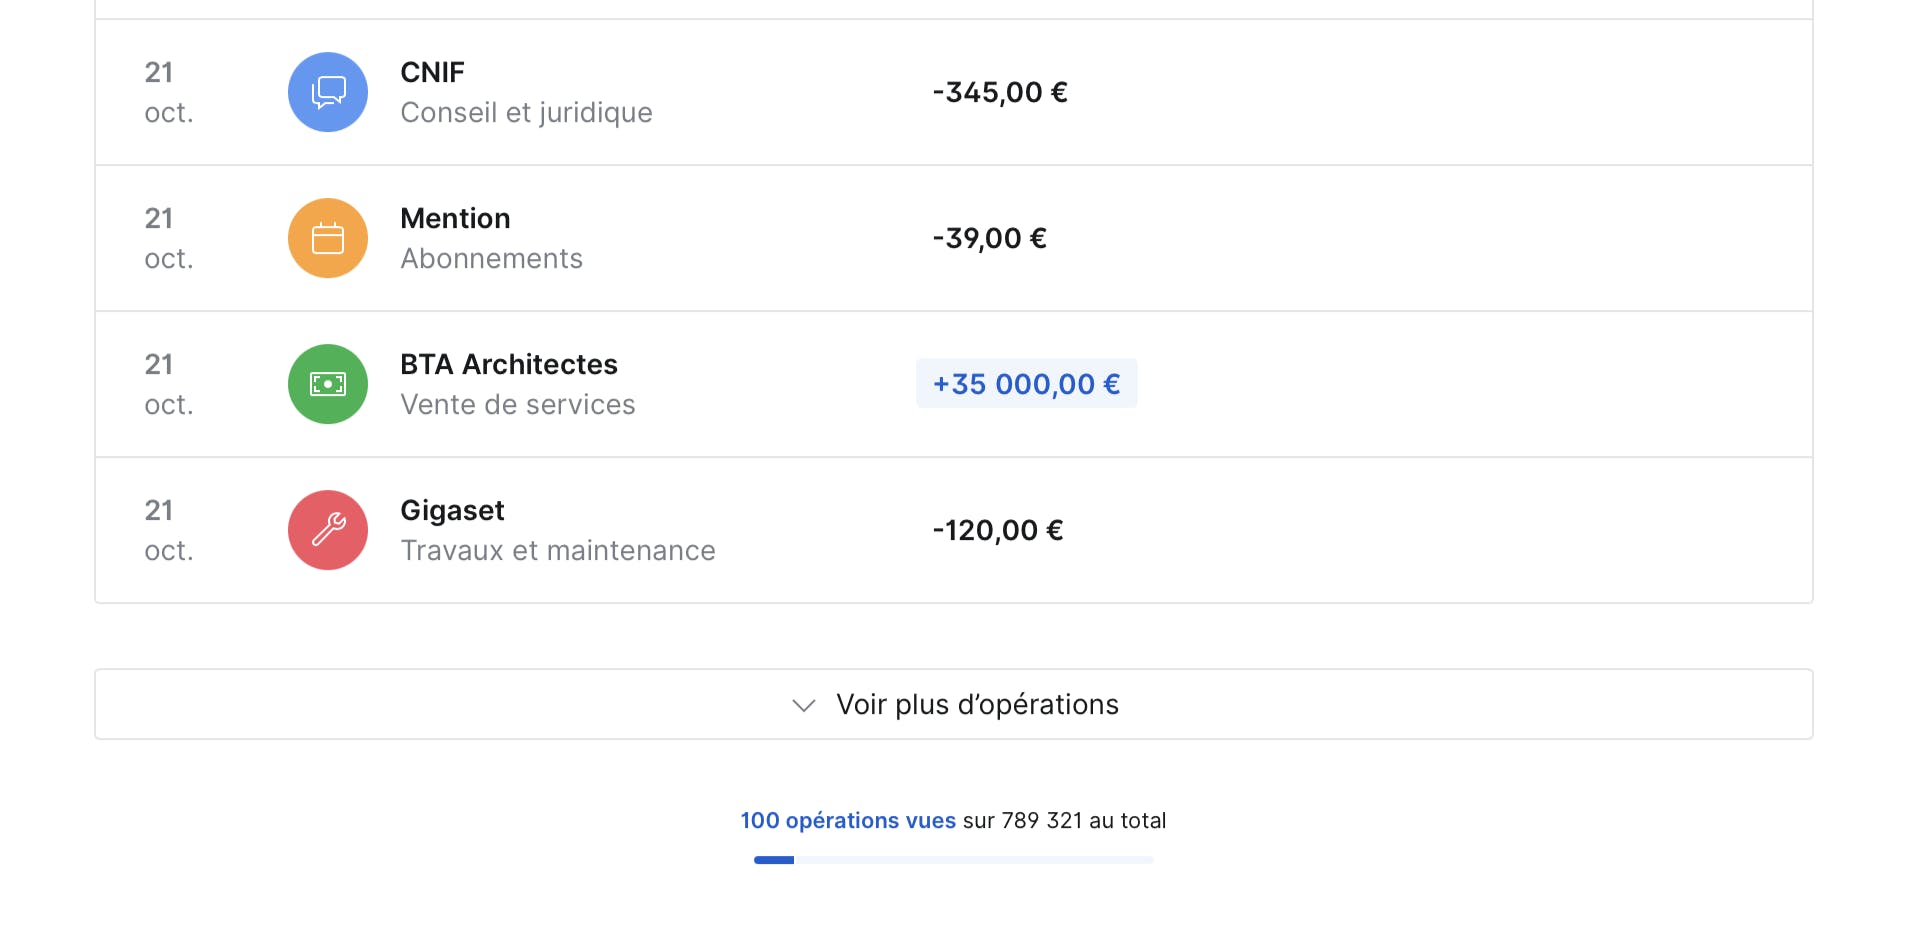Click the Travaux et maintenance category label
Viewport: 1908px width, 930px height.
558,550
